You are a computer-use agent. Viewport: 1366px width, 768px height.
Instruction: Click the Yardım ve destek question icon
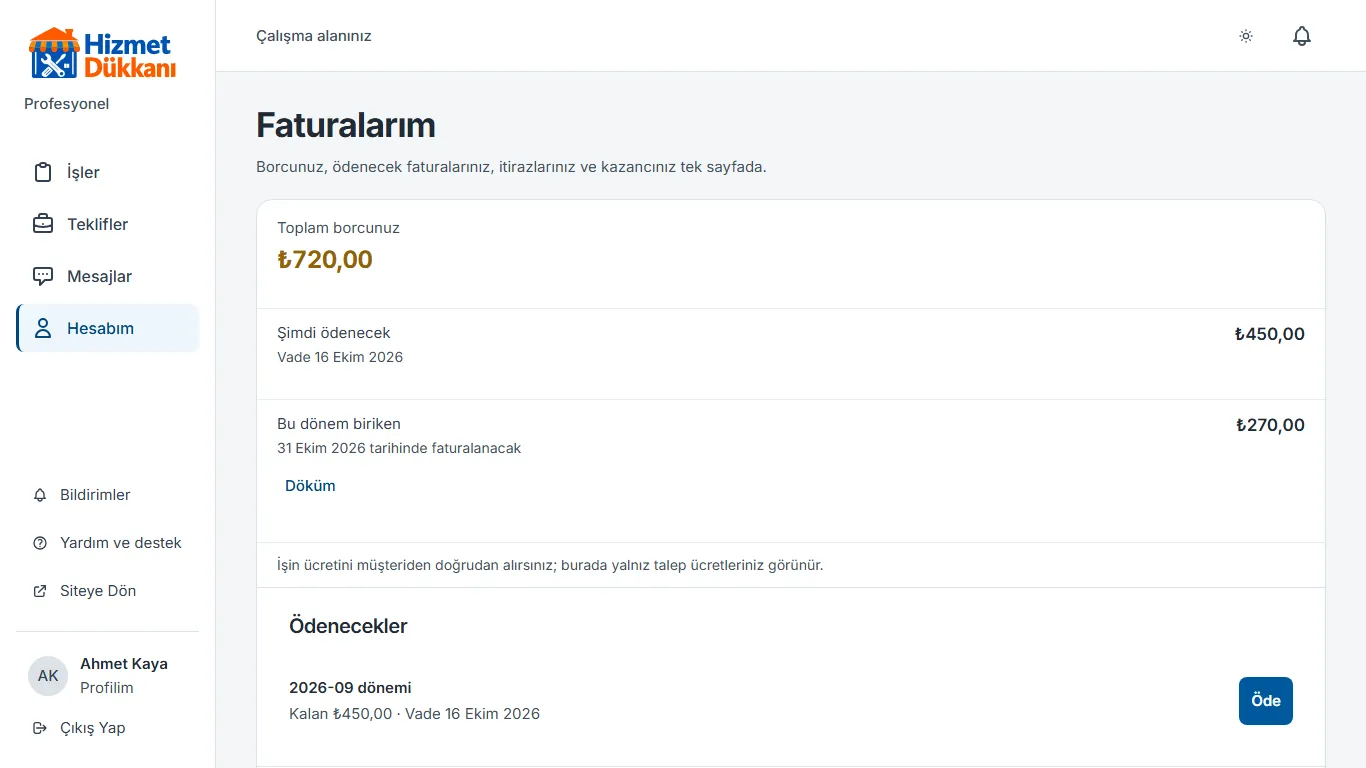click(x=40, y=543)
